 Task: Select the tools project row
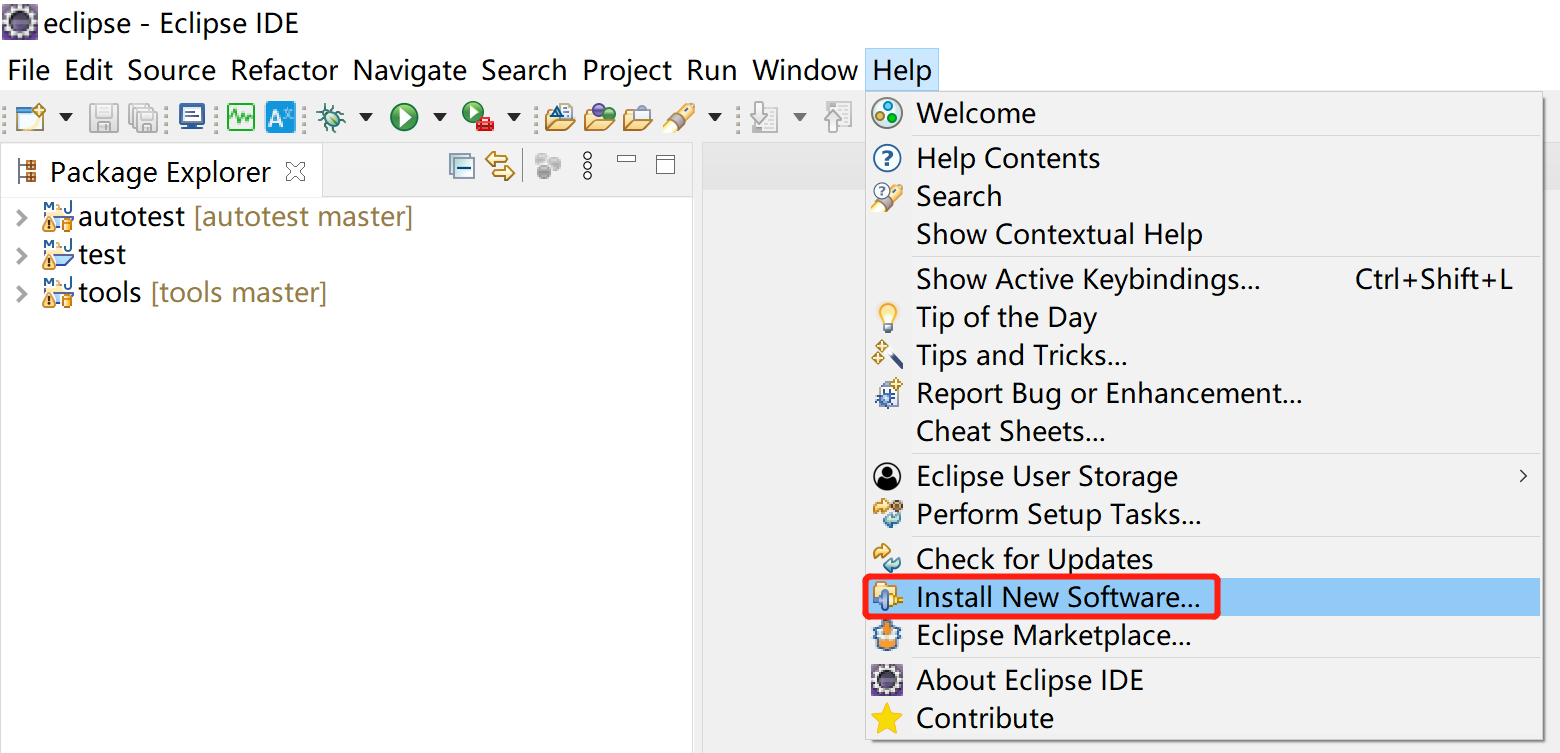point(184,293)
